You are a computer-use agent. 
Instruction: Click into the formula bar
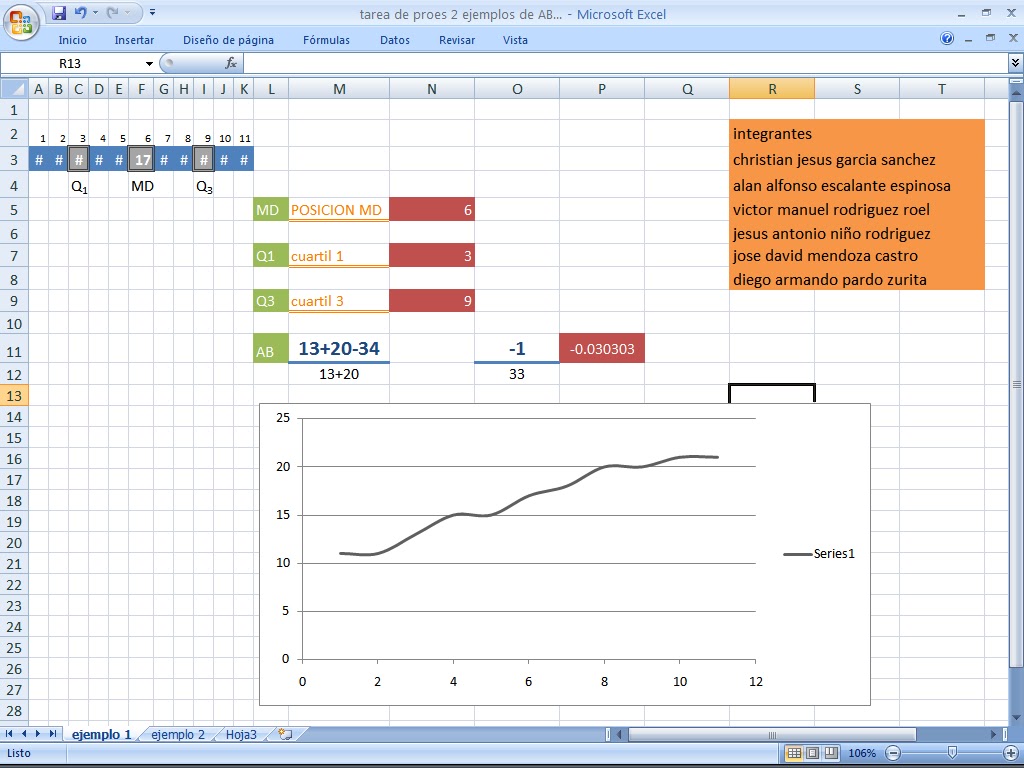click(626, 63)
